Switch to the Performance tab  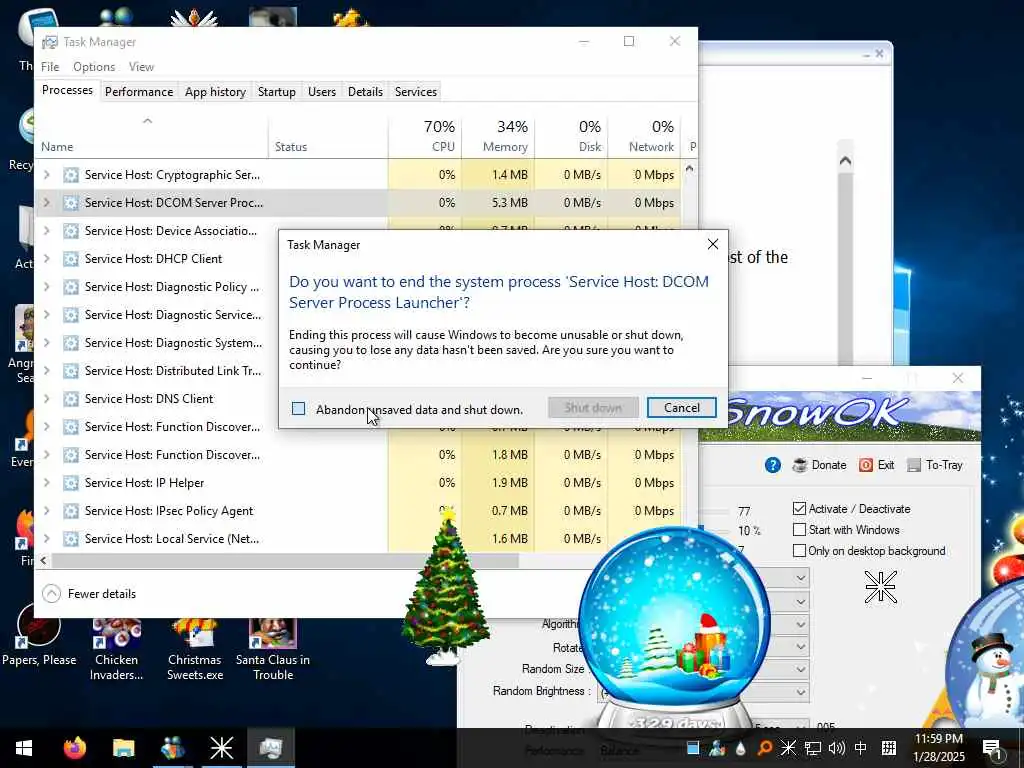139,91
